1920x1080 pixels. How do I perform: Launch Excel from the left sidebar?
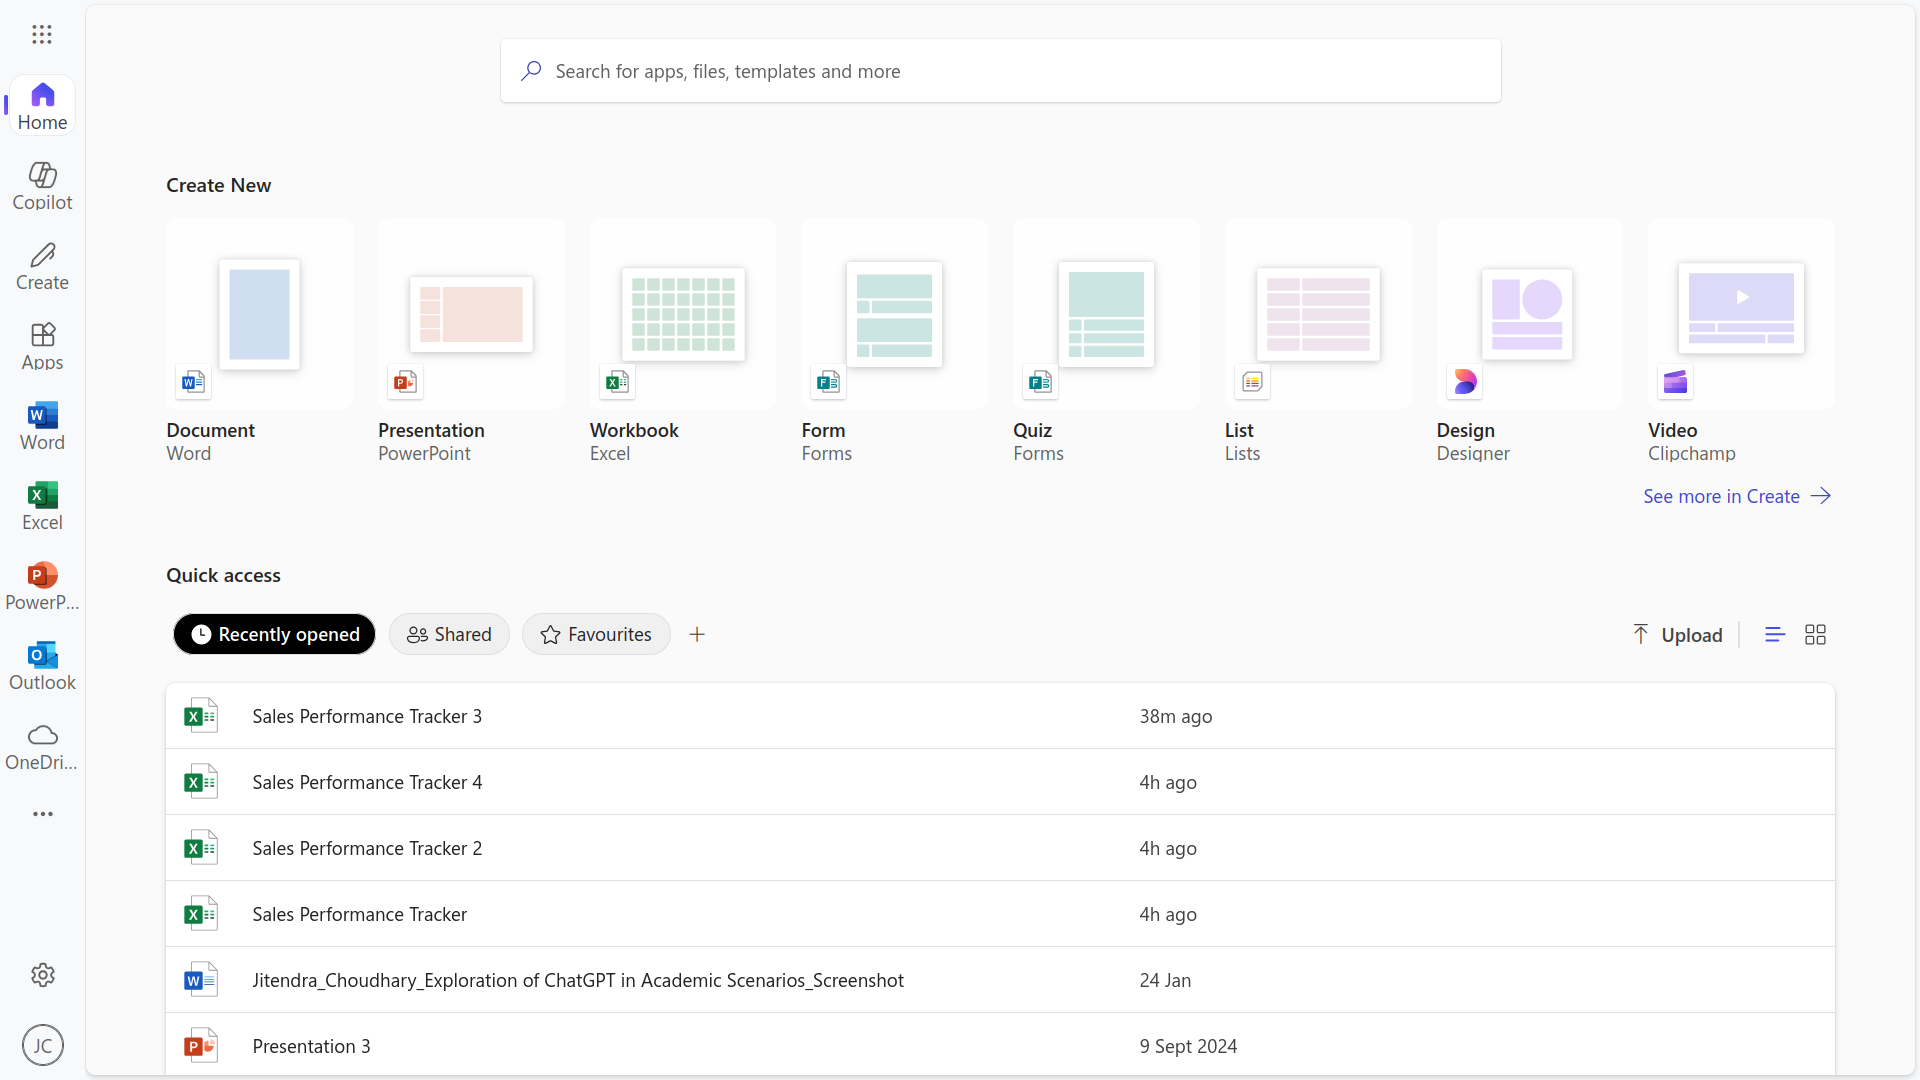pos(42,506)
